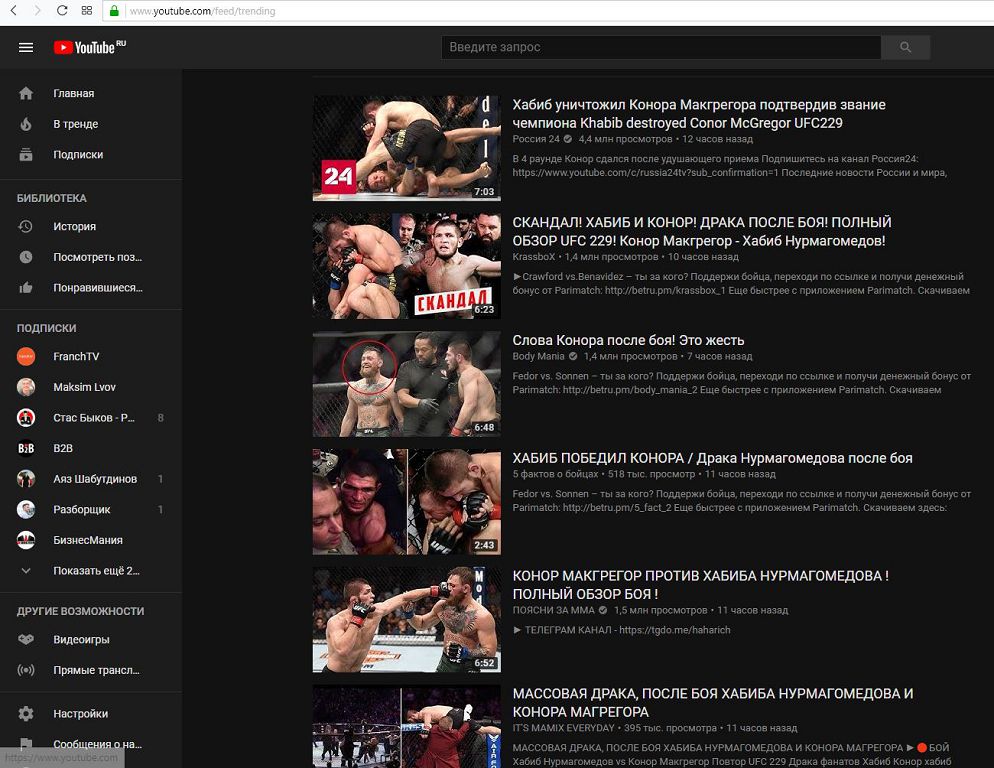Click the Maksim Lvov channel avatar
This screenshot has width=994, height=768.
pos(26,387)
